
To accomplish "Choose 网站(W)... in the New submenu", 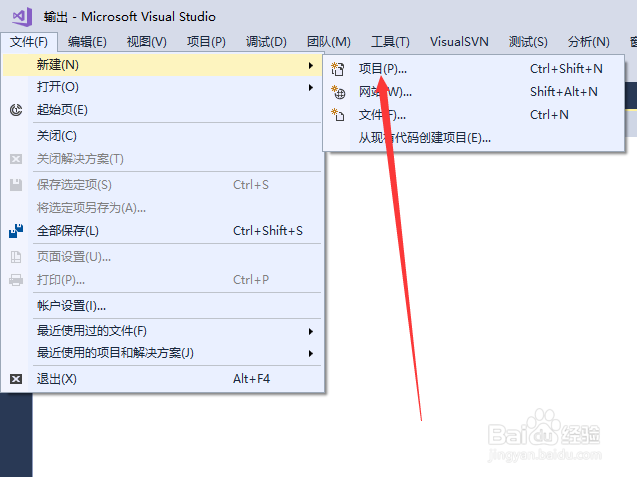I will 474,92.
